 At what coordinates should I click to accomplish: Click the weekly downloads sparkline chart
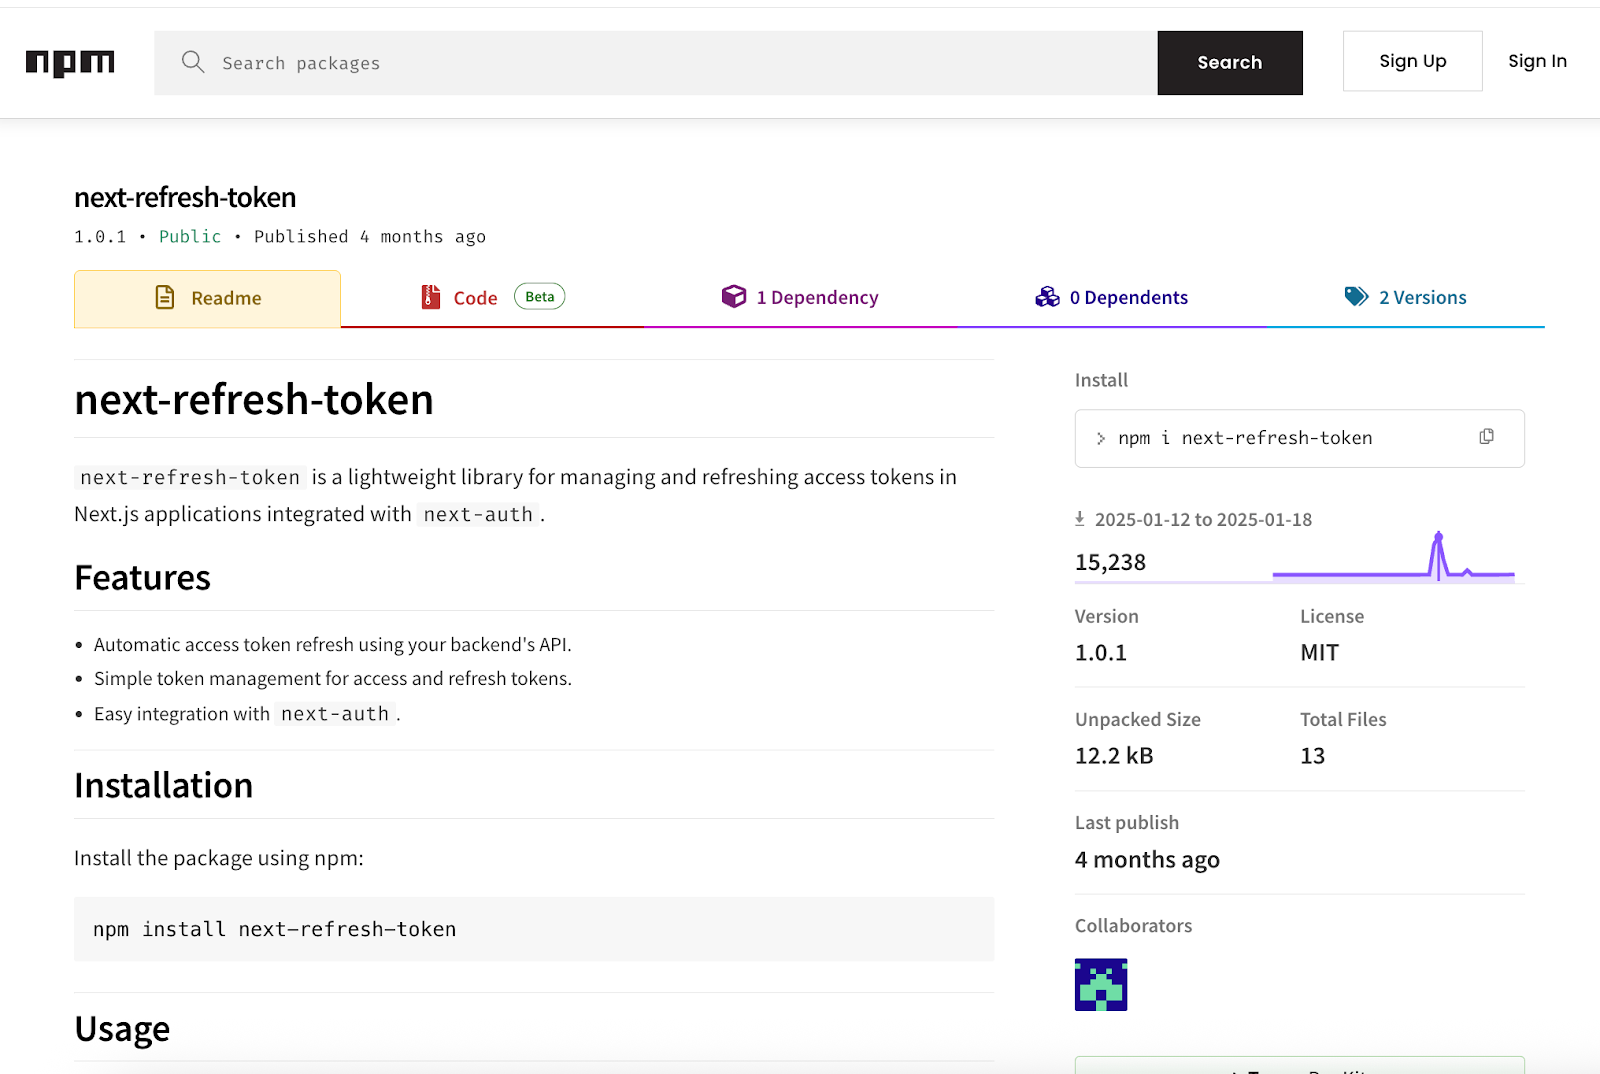tap(1394, 558)
